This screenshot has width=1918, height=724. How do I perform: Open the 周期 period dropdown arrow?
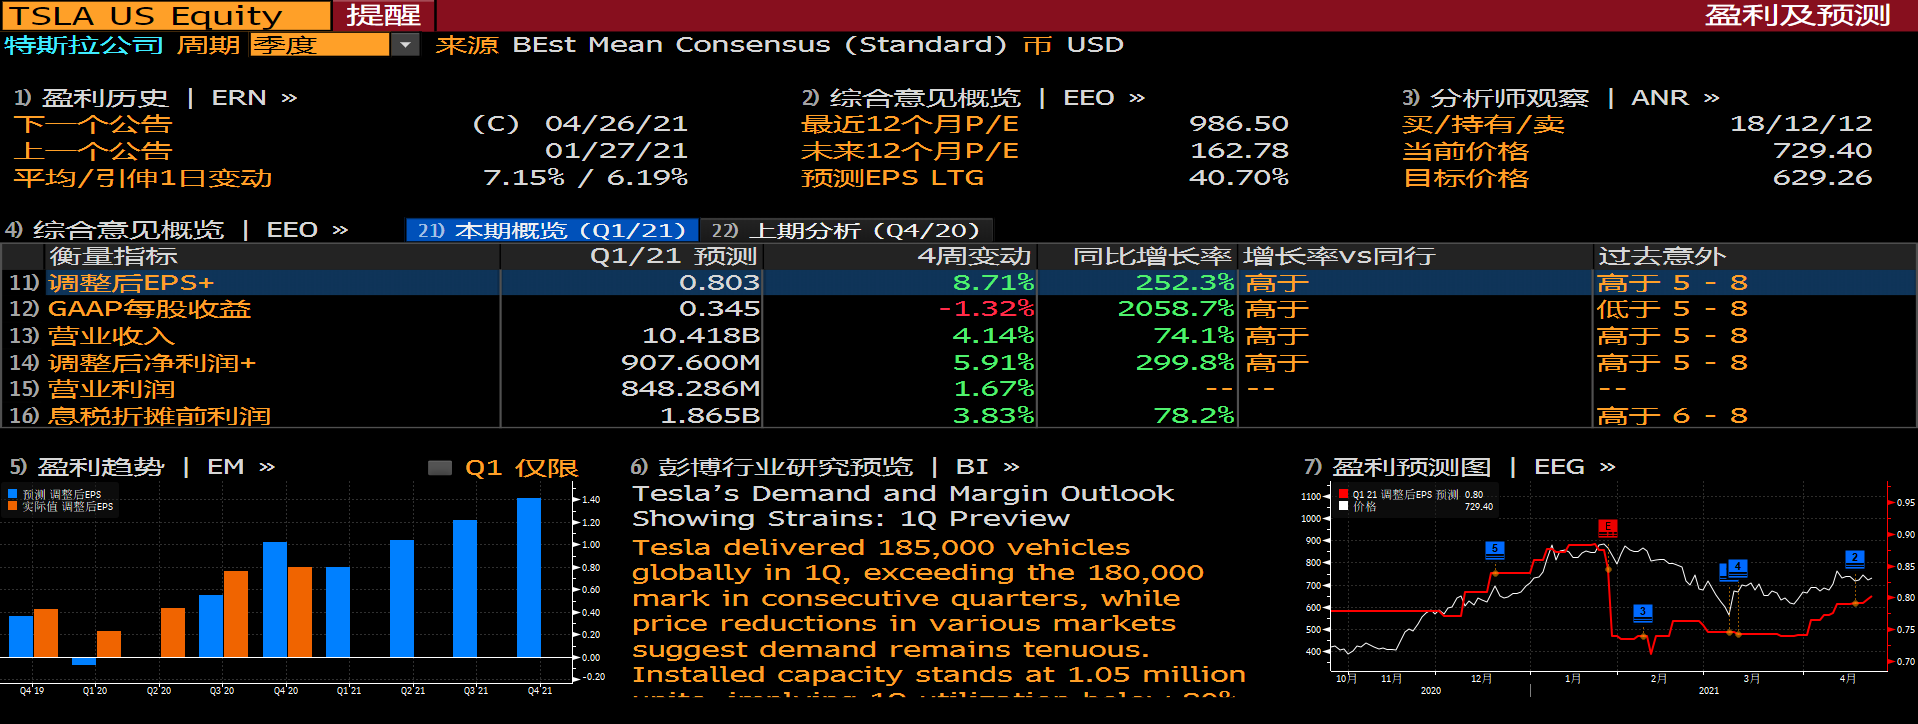pyautogui.click(x=404, y=45)
